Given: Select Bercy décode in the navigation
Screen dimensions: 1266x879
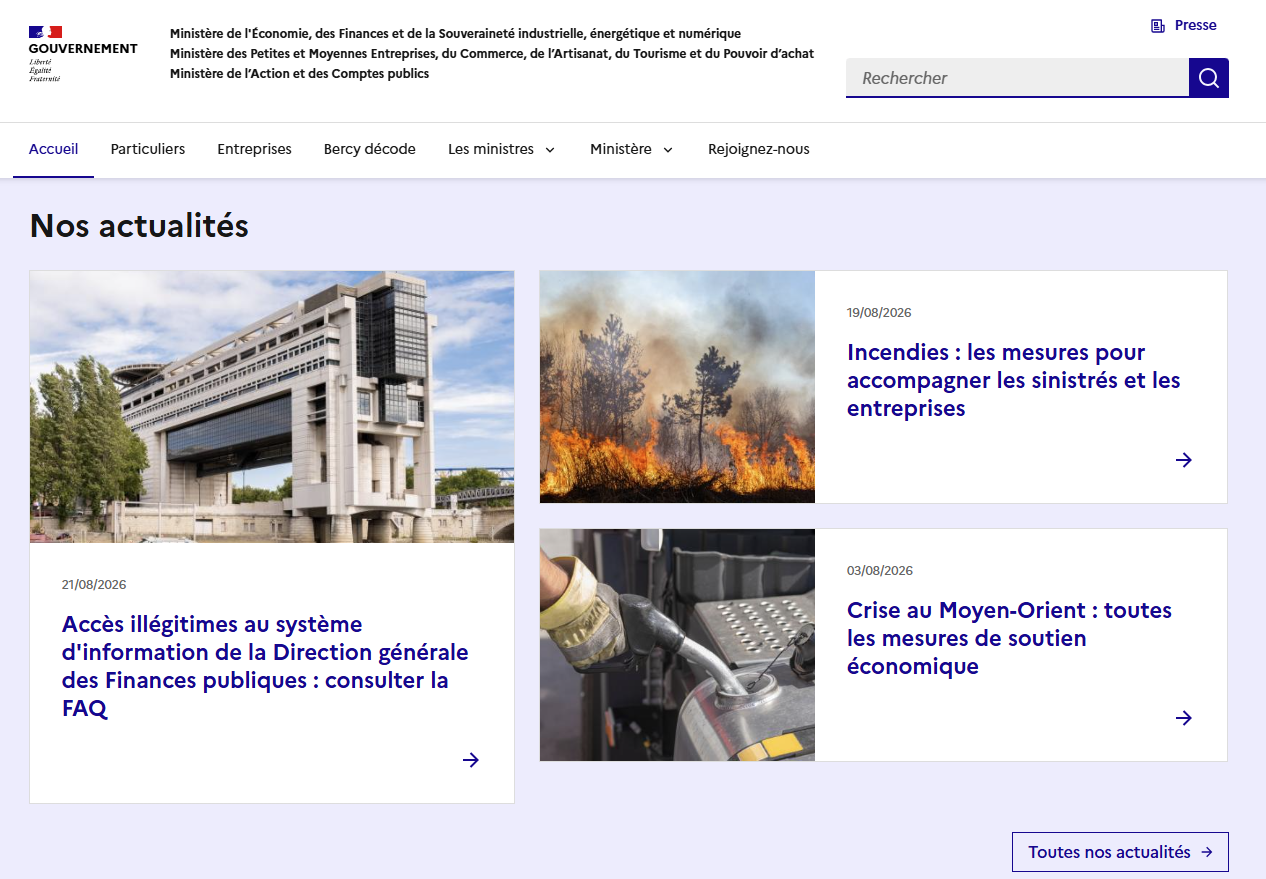Looking at the screenshot, I should pos(370,149).
